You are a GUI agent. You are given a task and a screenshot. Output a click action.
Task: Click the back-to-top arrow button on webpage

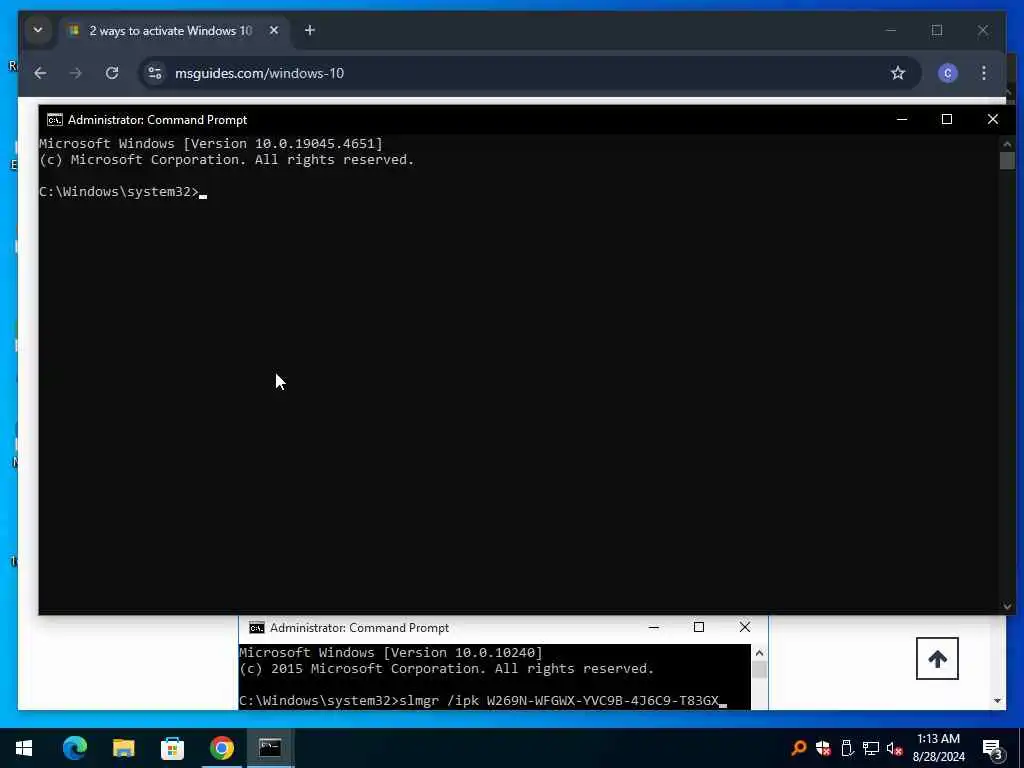point(937,658)
